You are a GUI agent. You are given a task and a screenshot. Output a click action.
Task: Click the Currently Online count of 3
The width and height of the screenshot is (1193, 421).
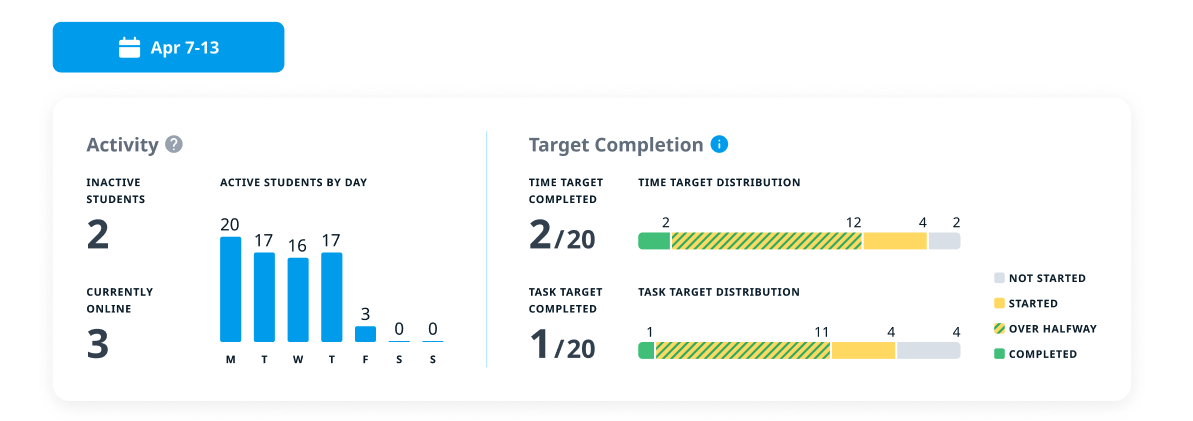(x=98, y=344)
